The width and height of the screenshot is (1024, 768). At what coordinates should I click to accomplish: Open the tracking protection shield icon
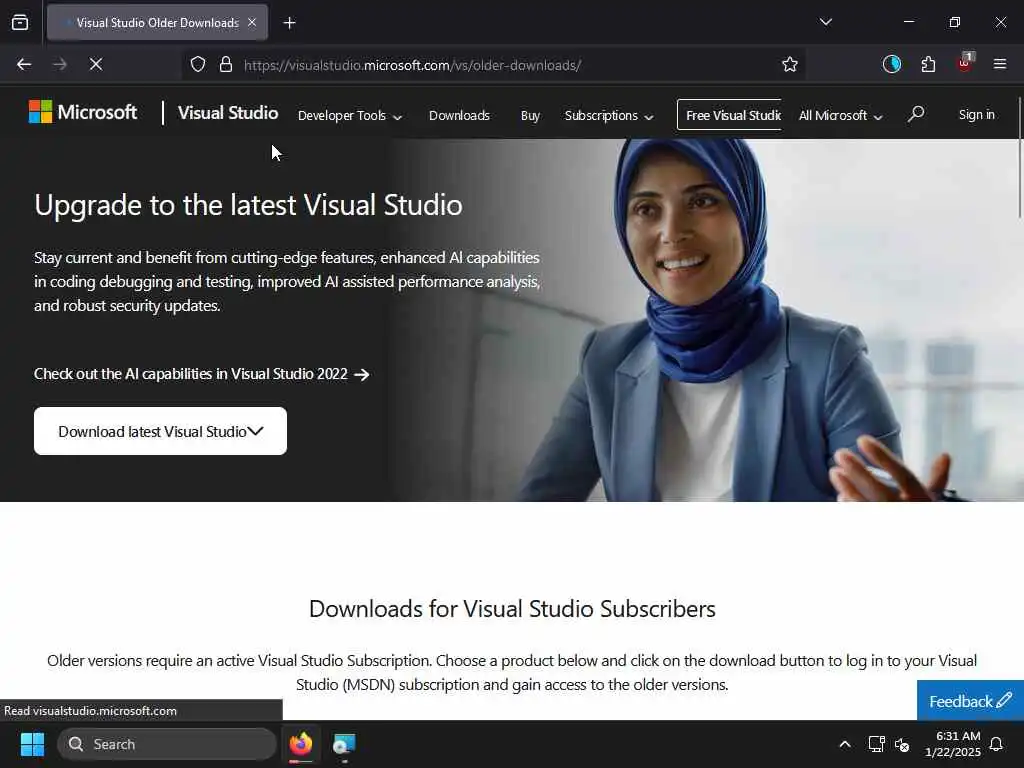tap(198, 64)
